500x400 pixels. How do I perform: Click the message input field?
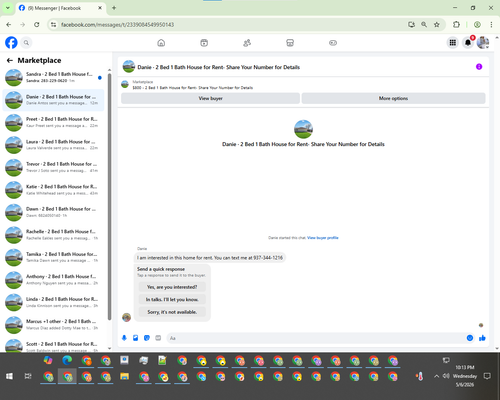click(x=317, y=338)
